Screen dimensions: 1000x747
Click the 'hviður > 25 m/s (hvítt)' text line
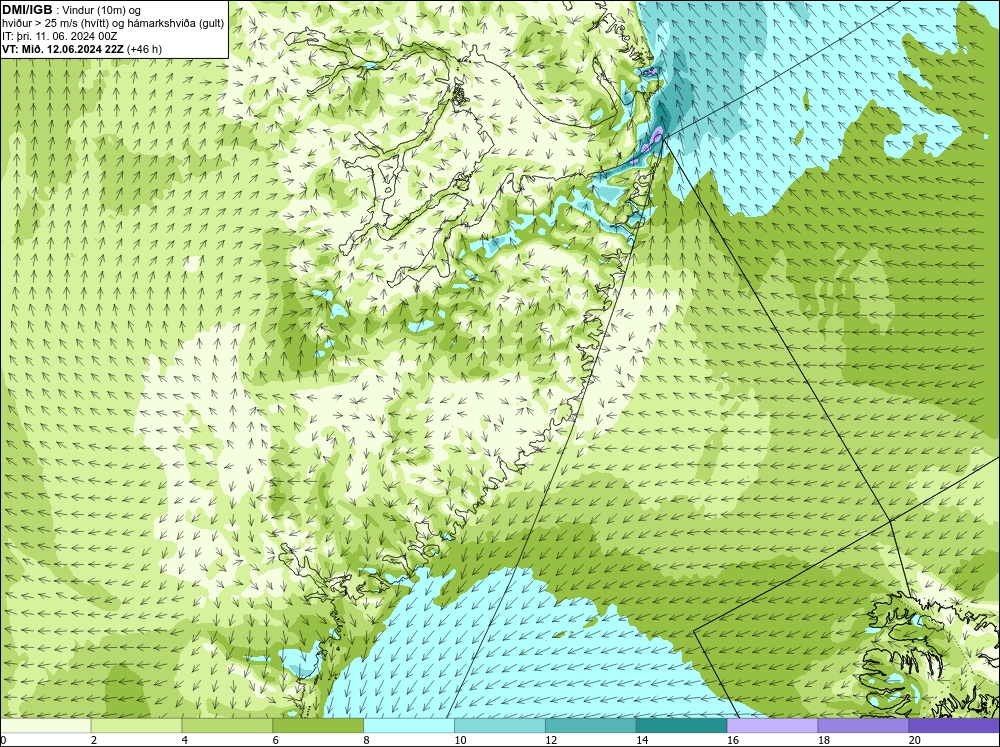click(113, 24)
